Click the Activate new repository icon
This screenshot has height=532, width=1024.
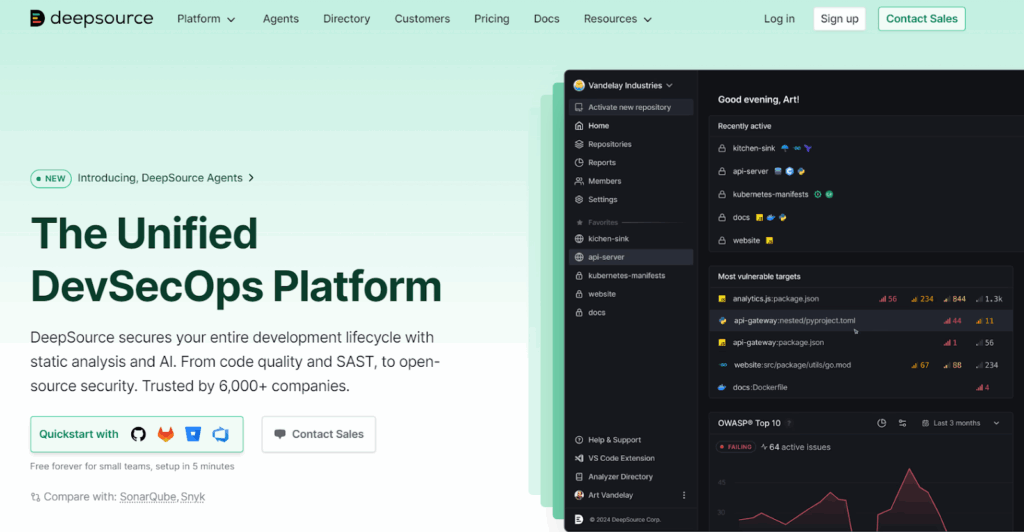(579, 107)
